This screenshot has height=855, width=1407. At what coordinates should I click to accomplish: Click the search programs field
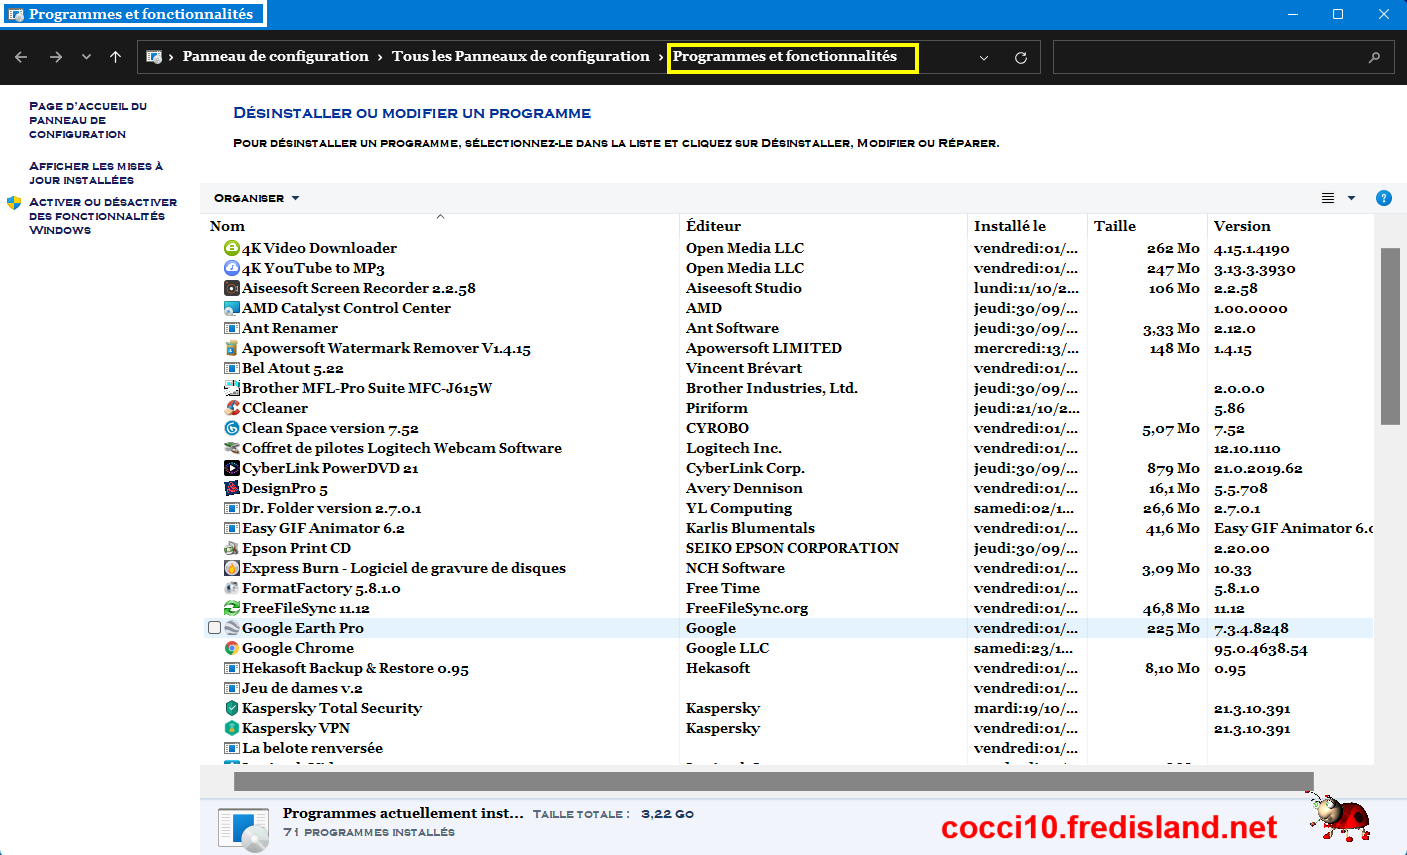[x=1222, y=57]
